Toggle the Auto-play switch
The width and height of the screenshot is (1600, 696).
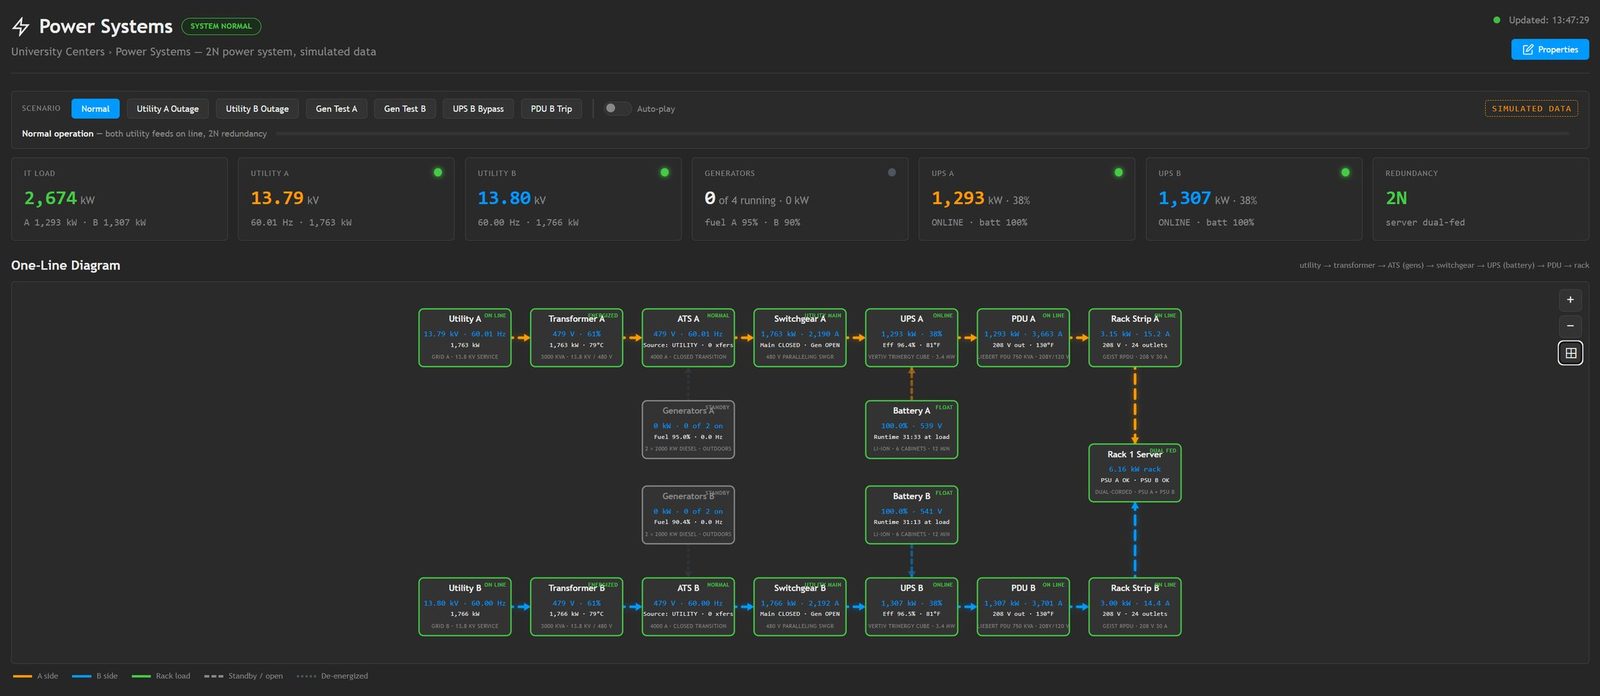pos(617,108)
